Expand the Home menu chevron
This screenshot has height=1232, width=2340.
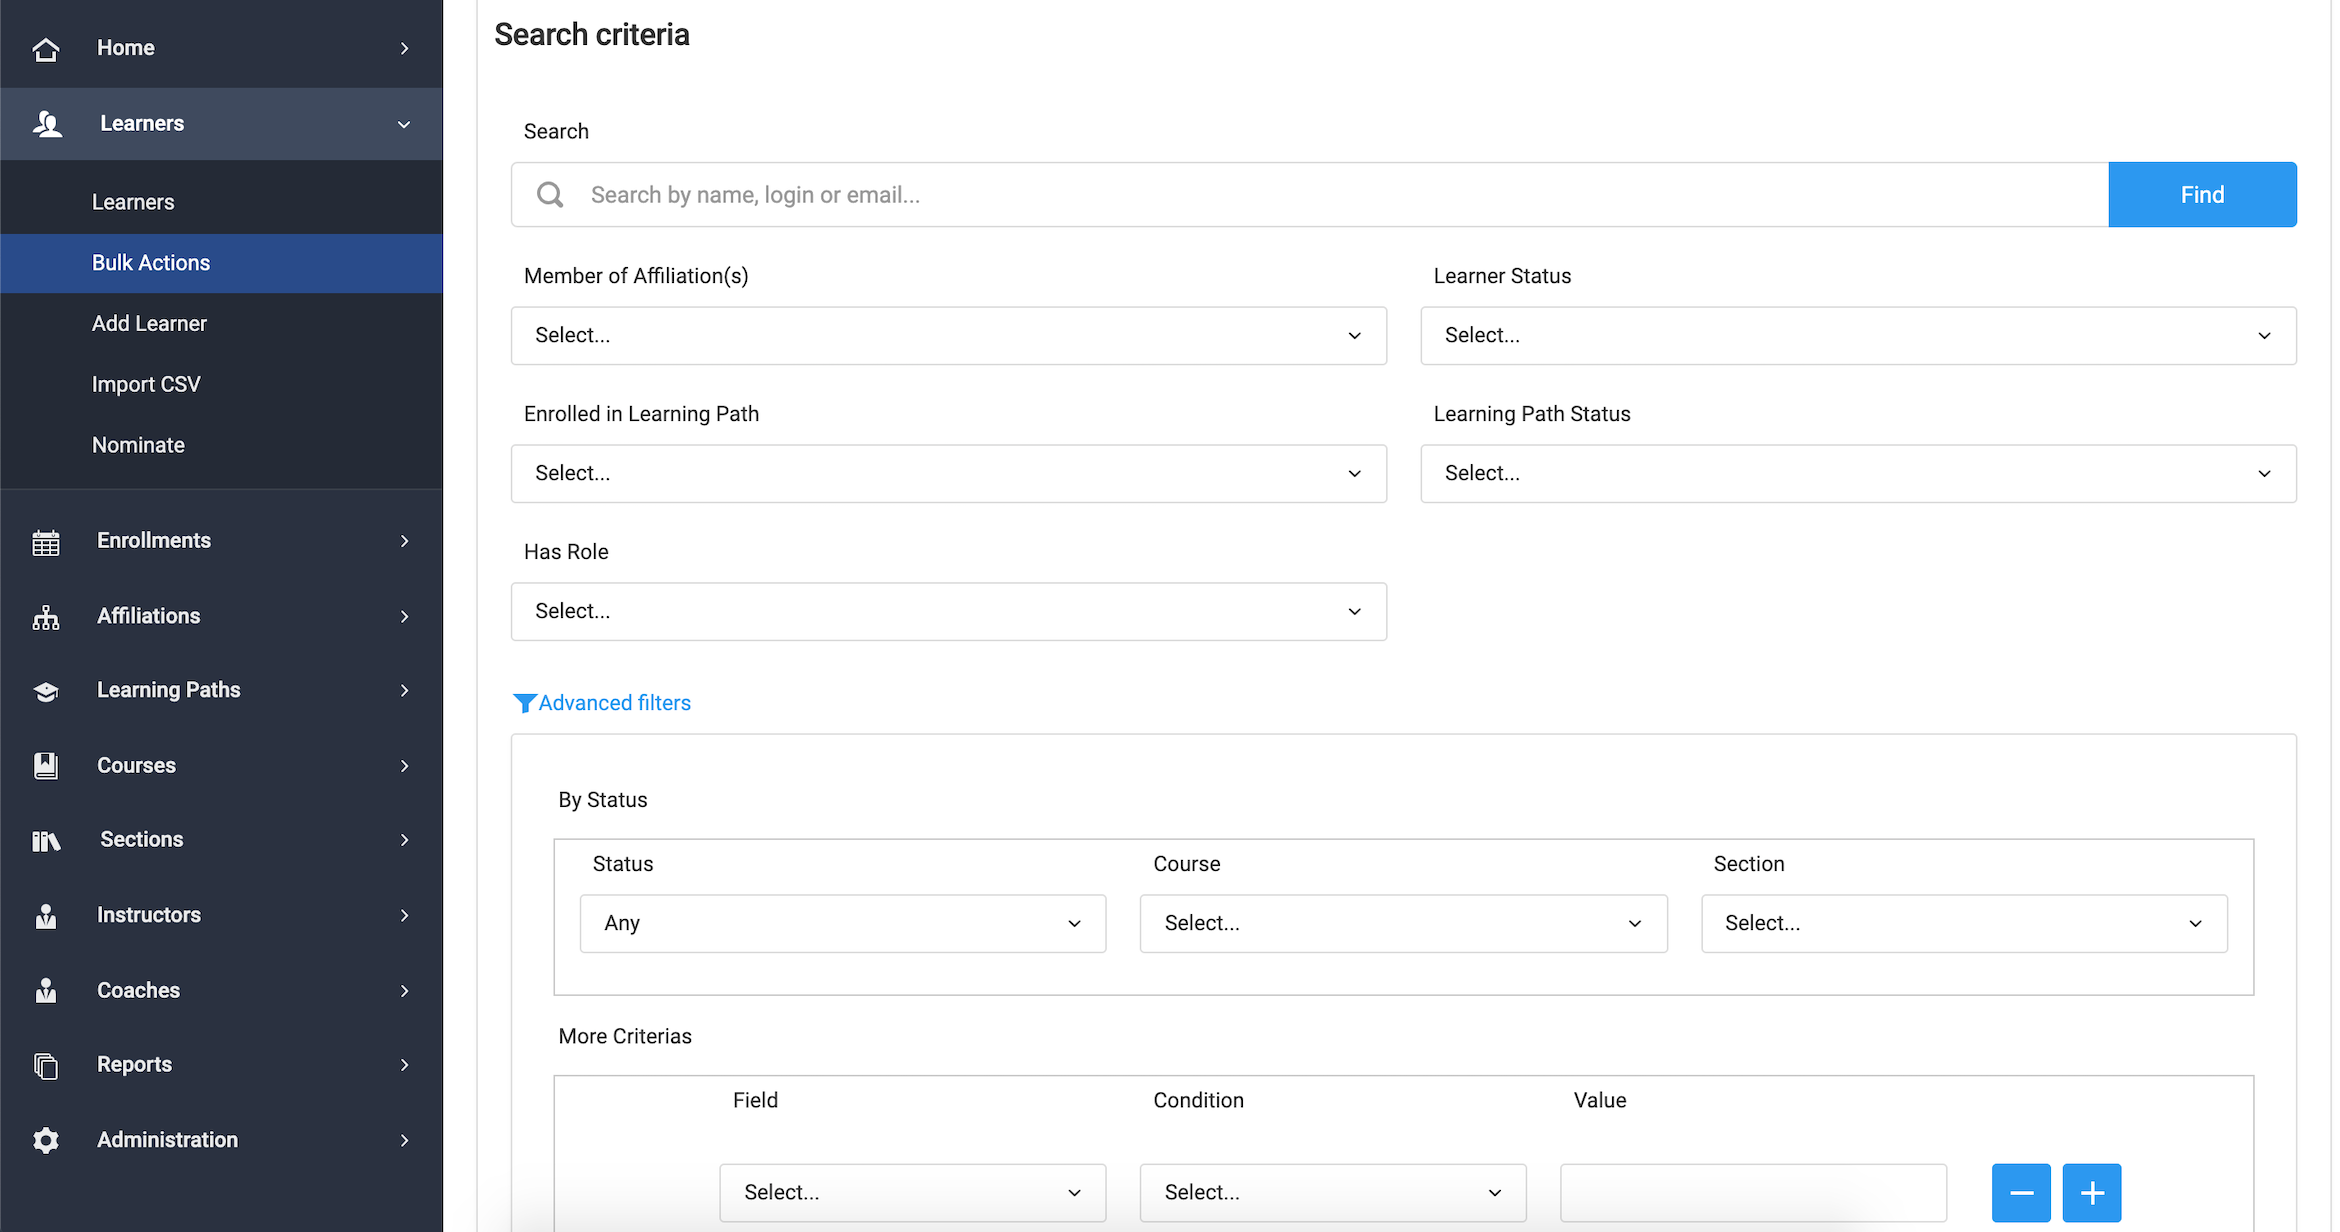pos(405,48)
